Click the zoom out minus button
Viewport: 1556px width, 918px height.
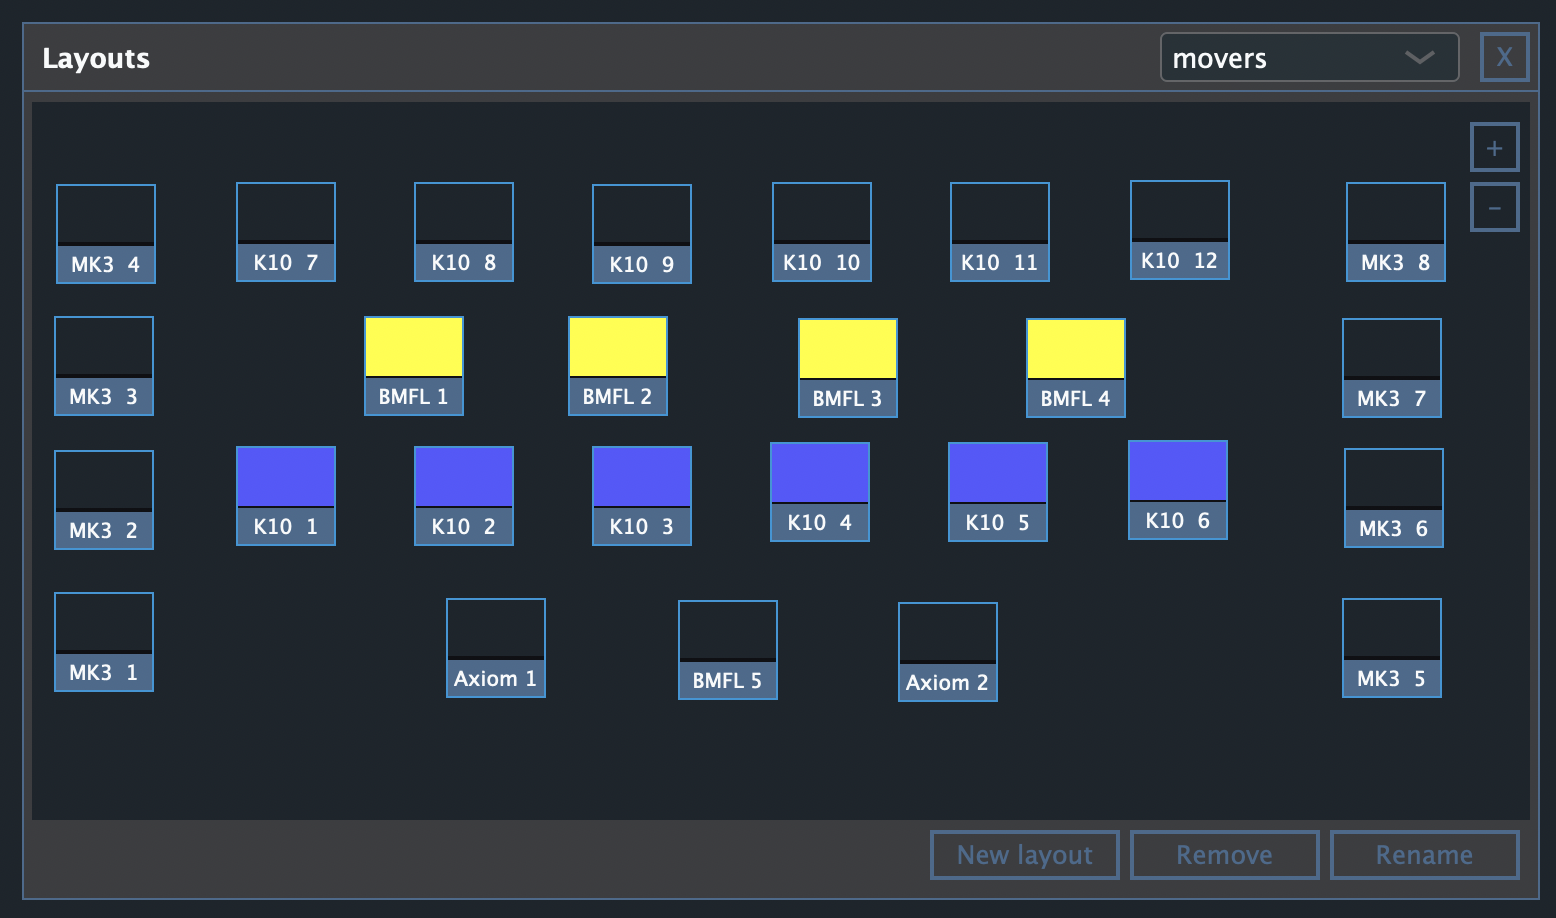click(x=1494, y=208)
